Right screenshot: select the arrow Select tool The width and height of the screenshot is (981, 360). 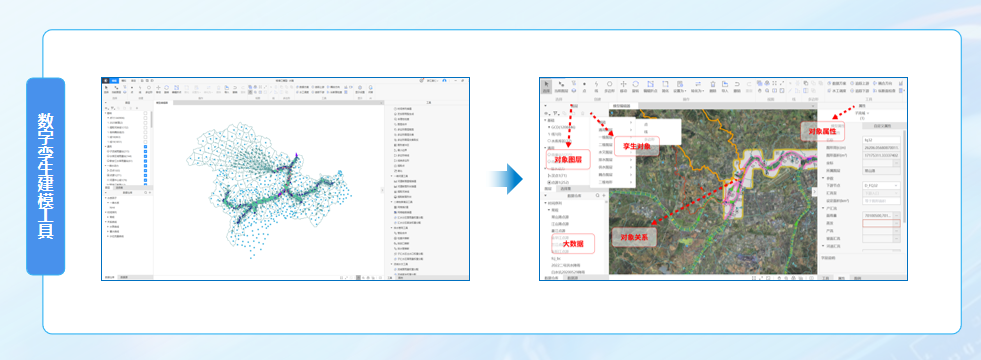click(546, 86)
